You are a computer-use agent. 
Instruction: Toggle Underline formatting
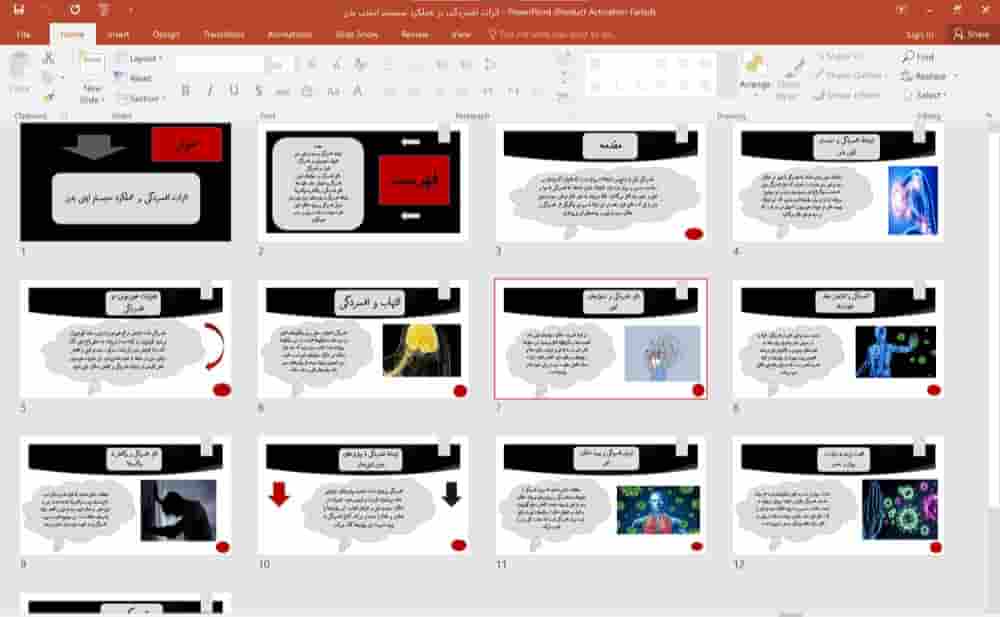(233, 91)
